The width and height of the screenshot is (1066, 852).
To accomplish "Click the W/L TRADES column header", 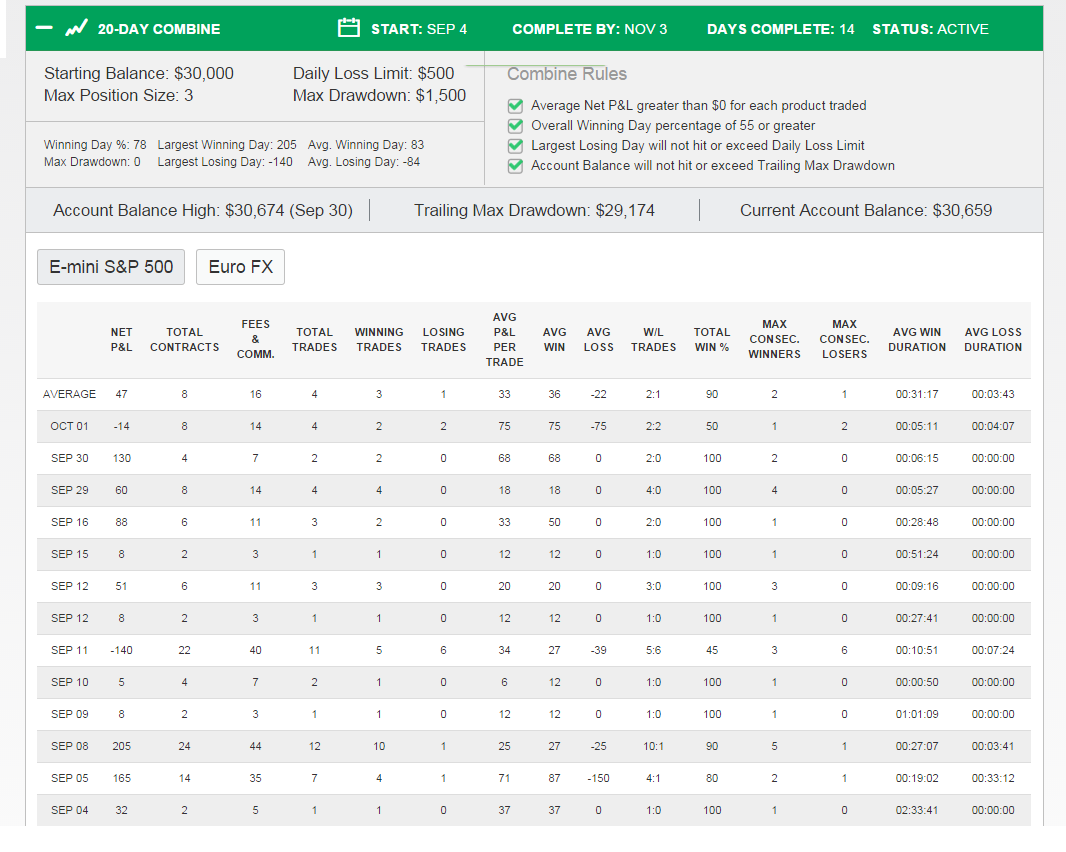I will (653, 339).
